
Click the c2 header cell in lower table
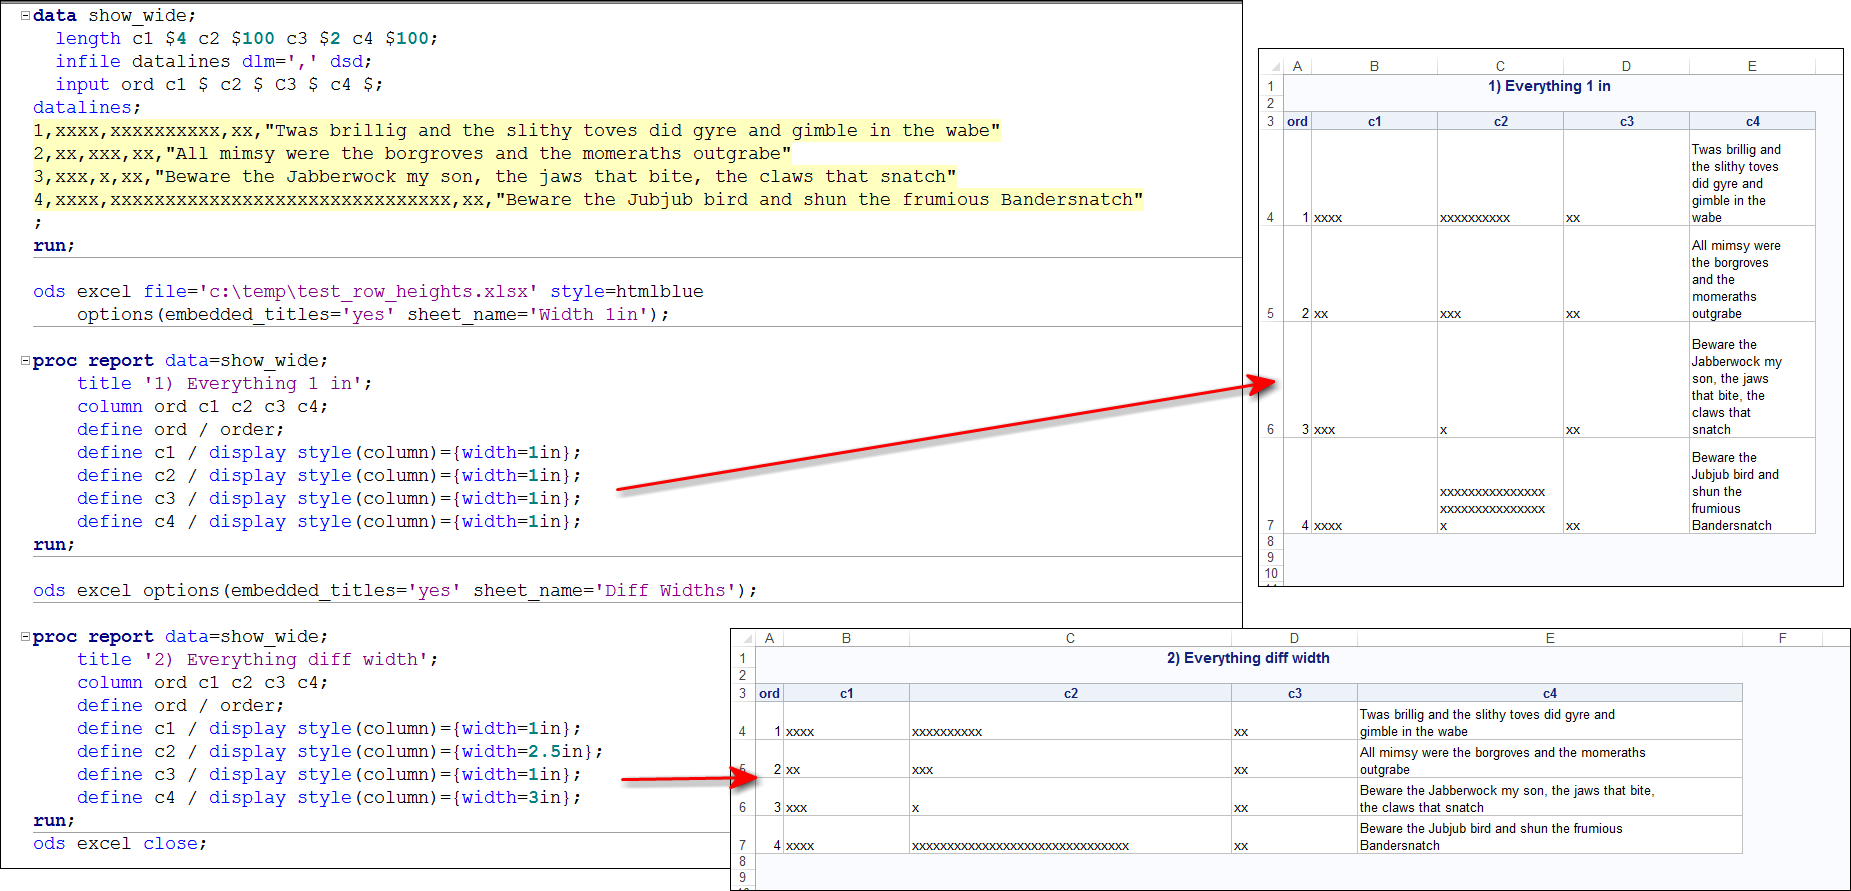click(x=1070, y=693)
